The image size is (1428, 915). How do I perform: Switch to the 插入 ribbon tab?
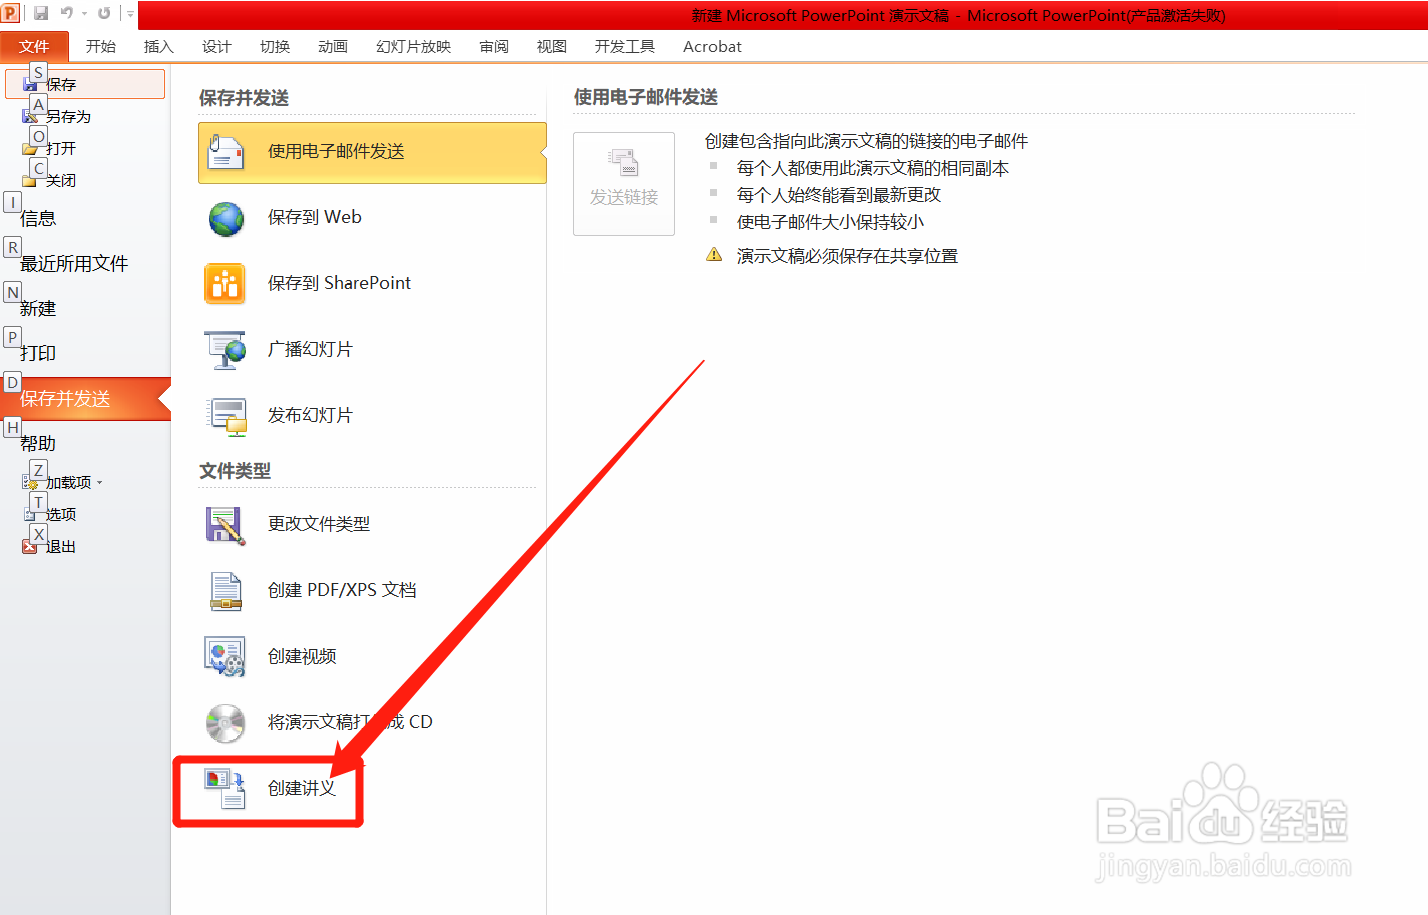pyautogui.click(x=159, y=46)
